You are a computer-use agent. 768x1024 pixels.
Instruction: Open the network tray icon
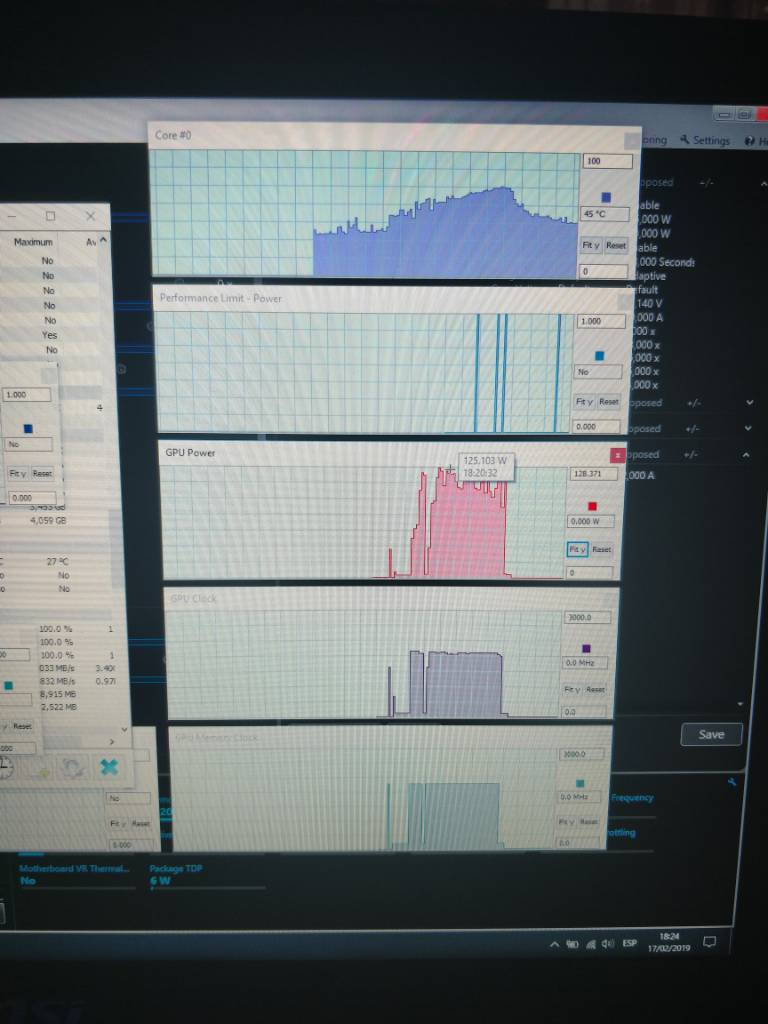591,944
